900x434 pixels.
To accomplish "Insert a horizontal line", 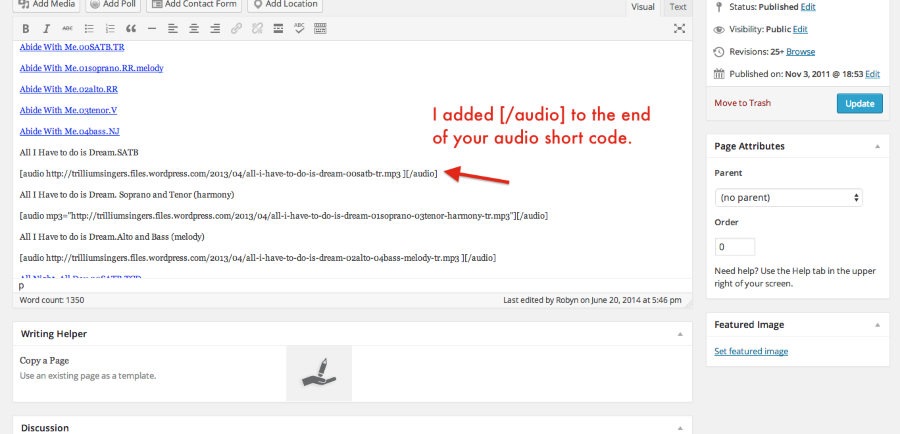I will pyautogui.click(x=152, y=29).
